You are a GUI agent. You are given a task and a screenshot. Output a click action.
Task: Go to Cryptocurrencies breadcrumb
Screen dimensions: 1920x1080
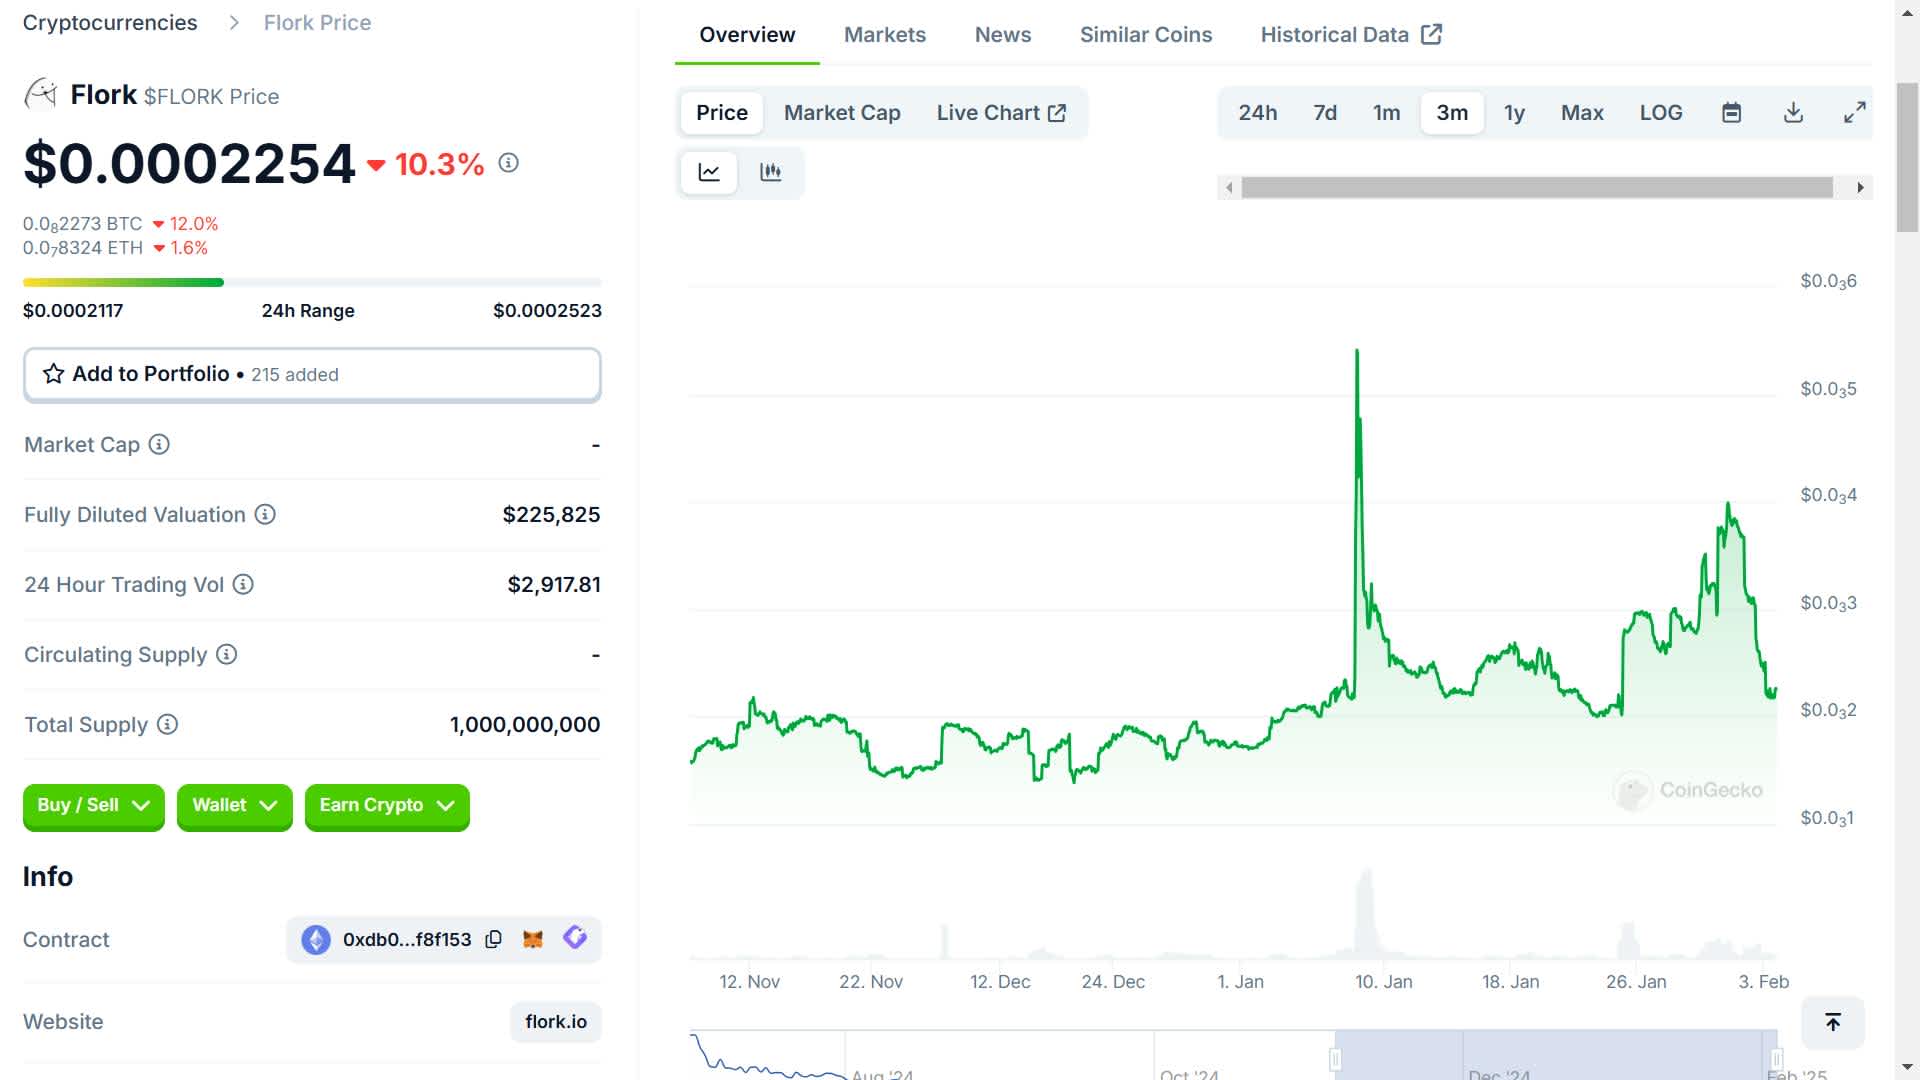110,23
